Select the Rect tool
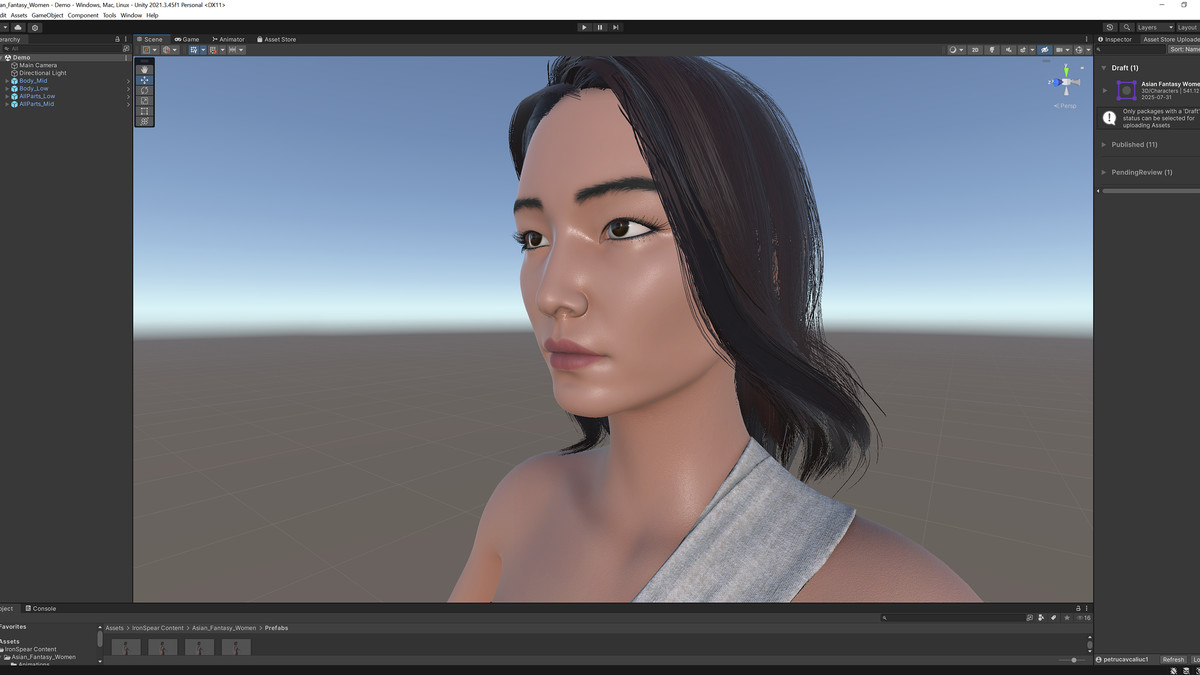1200x675 pixels. [x=145, y=111]
